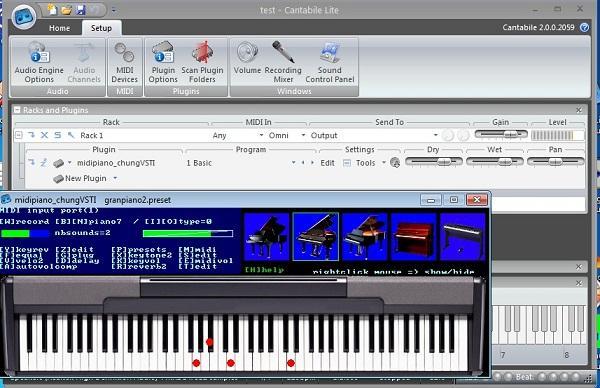The height and width of the screenshot is (388, 600).
Task: Click the X mute icon on Rack 1
Action: click(44, 135)
